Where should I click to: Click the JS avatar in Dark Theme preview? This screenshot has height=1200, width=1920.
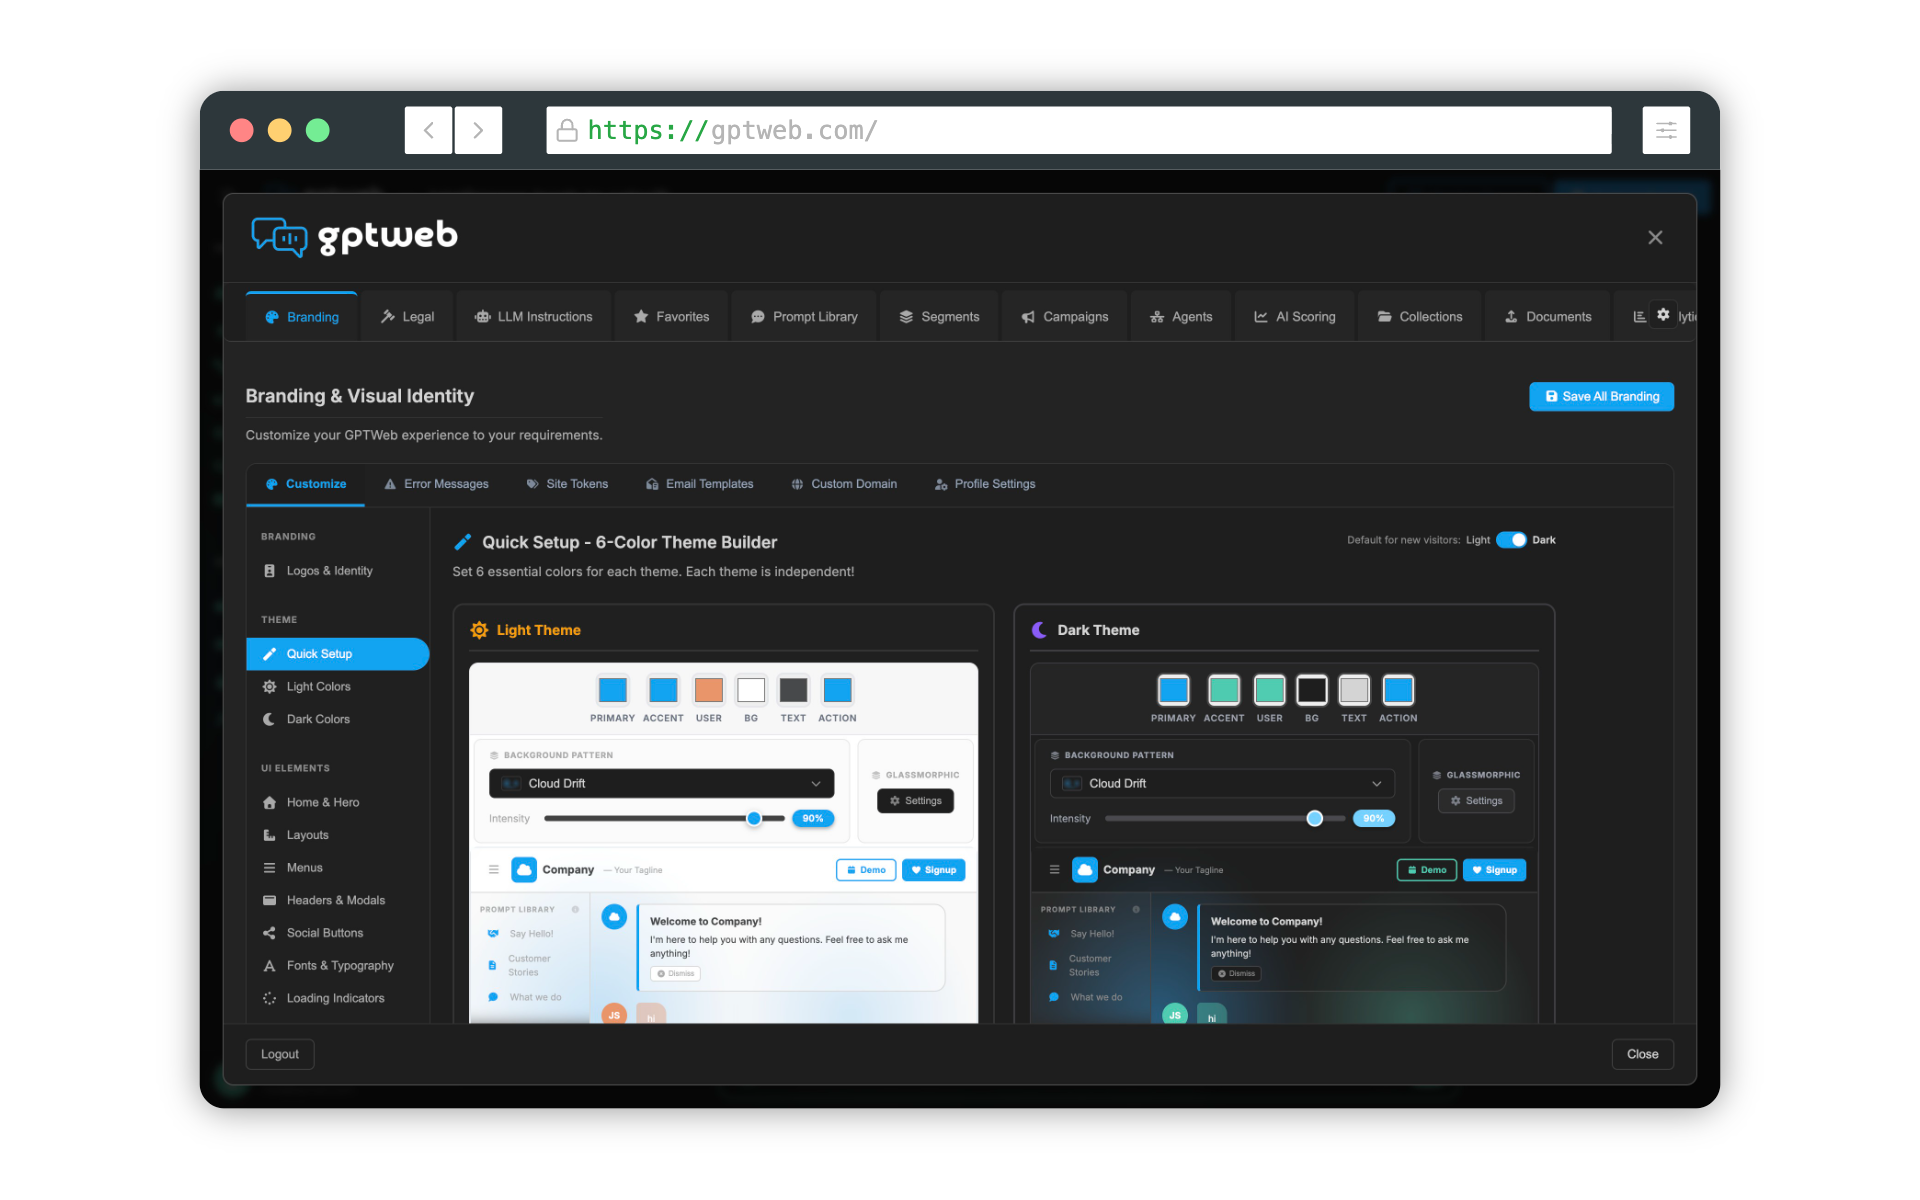pyautogui.click(x=1175, y=1014)
